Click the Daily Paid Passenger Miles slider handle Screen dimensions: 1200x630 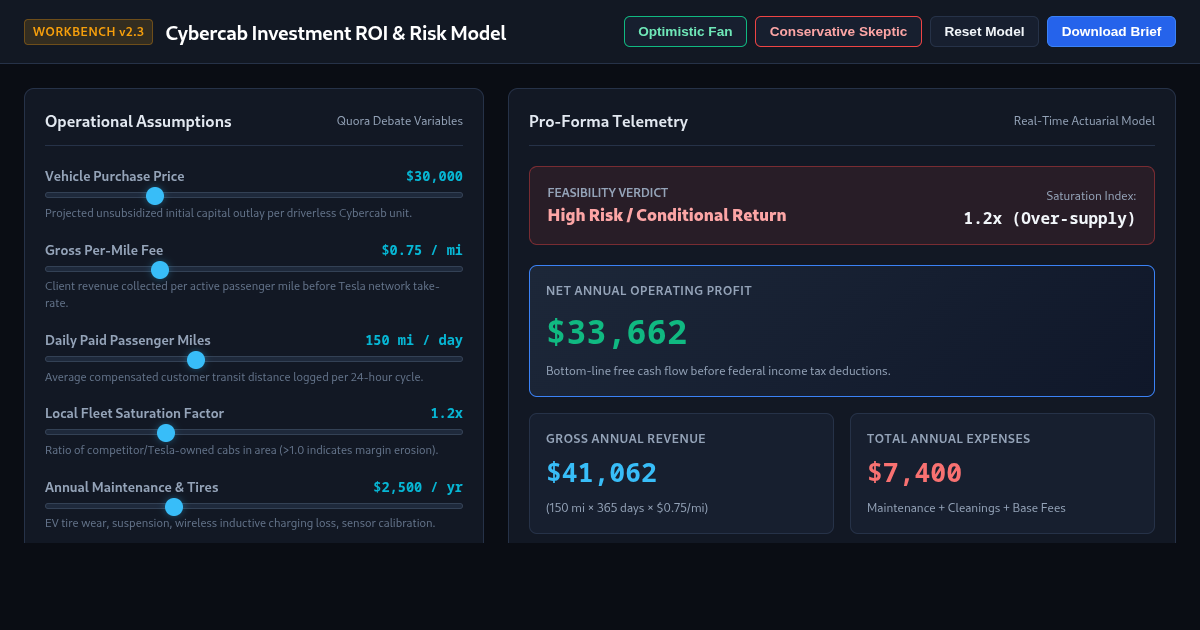[x=196, y=359]
